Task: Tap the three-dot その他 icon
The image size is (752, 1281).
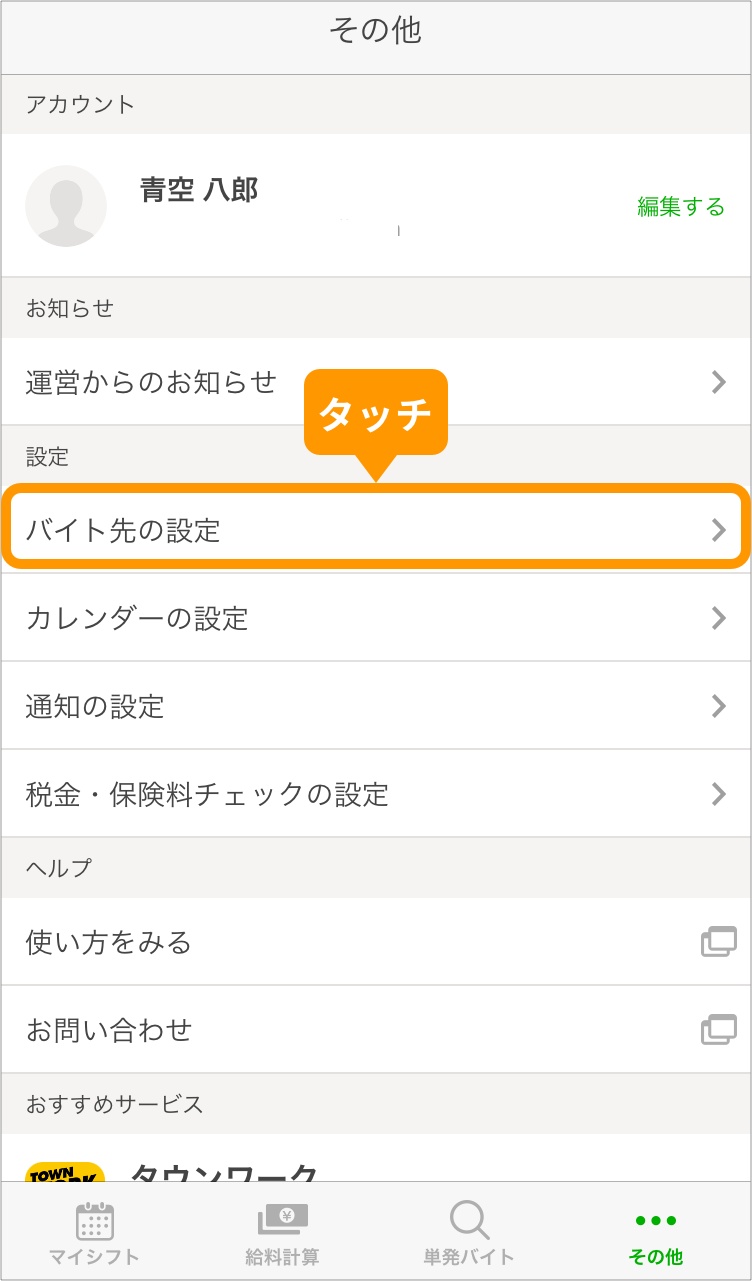Action: 656,1220
